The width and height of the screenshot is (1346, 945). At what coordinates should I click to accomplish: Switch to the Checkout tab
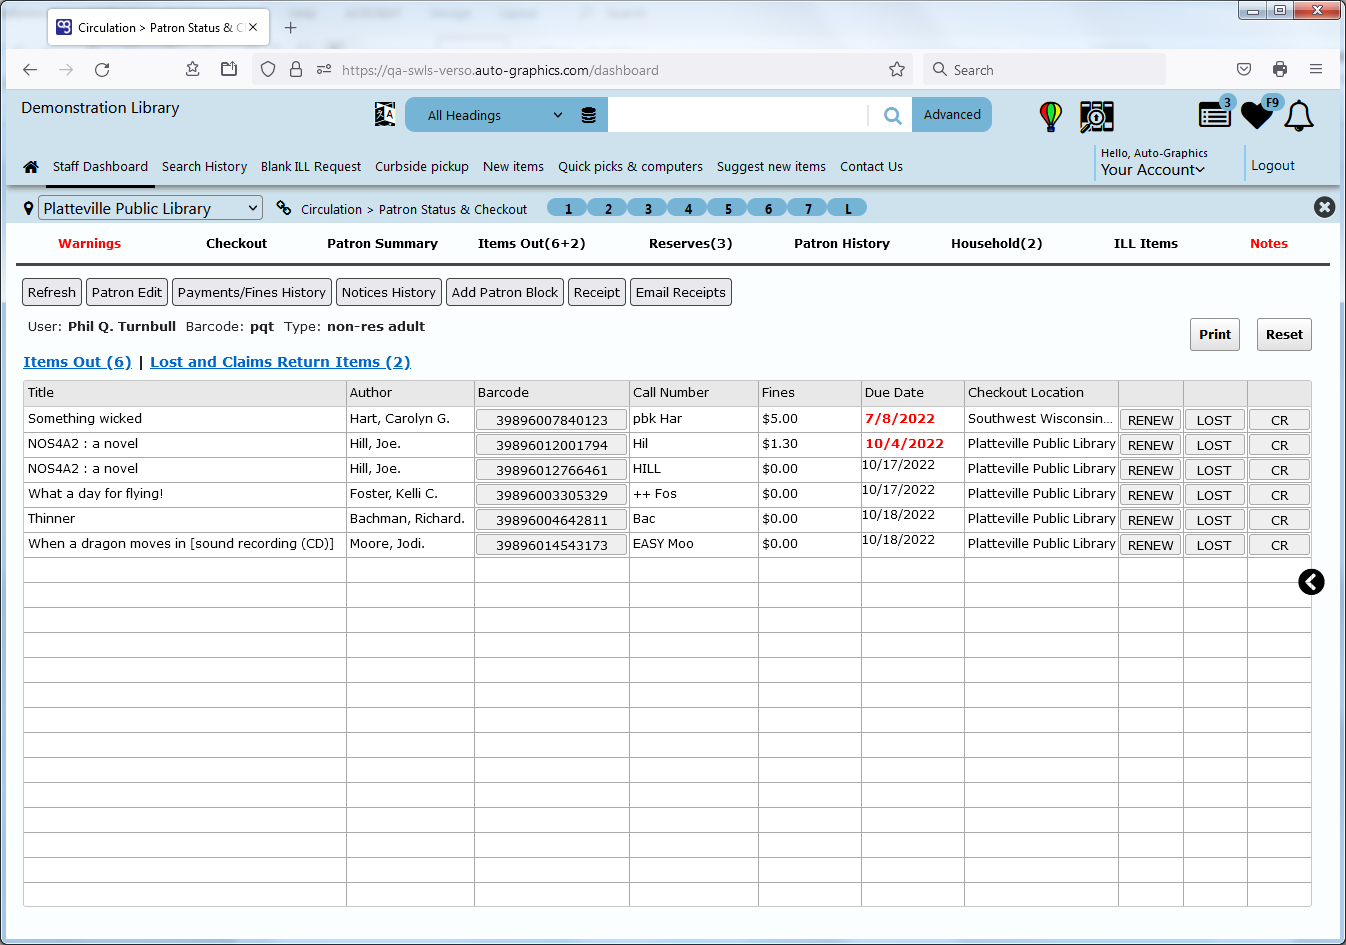pos(236,244)
